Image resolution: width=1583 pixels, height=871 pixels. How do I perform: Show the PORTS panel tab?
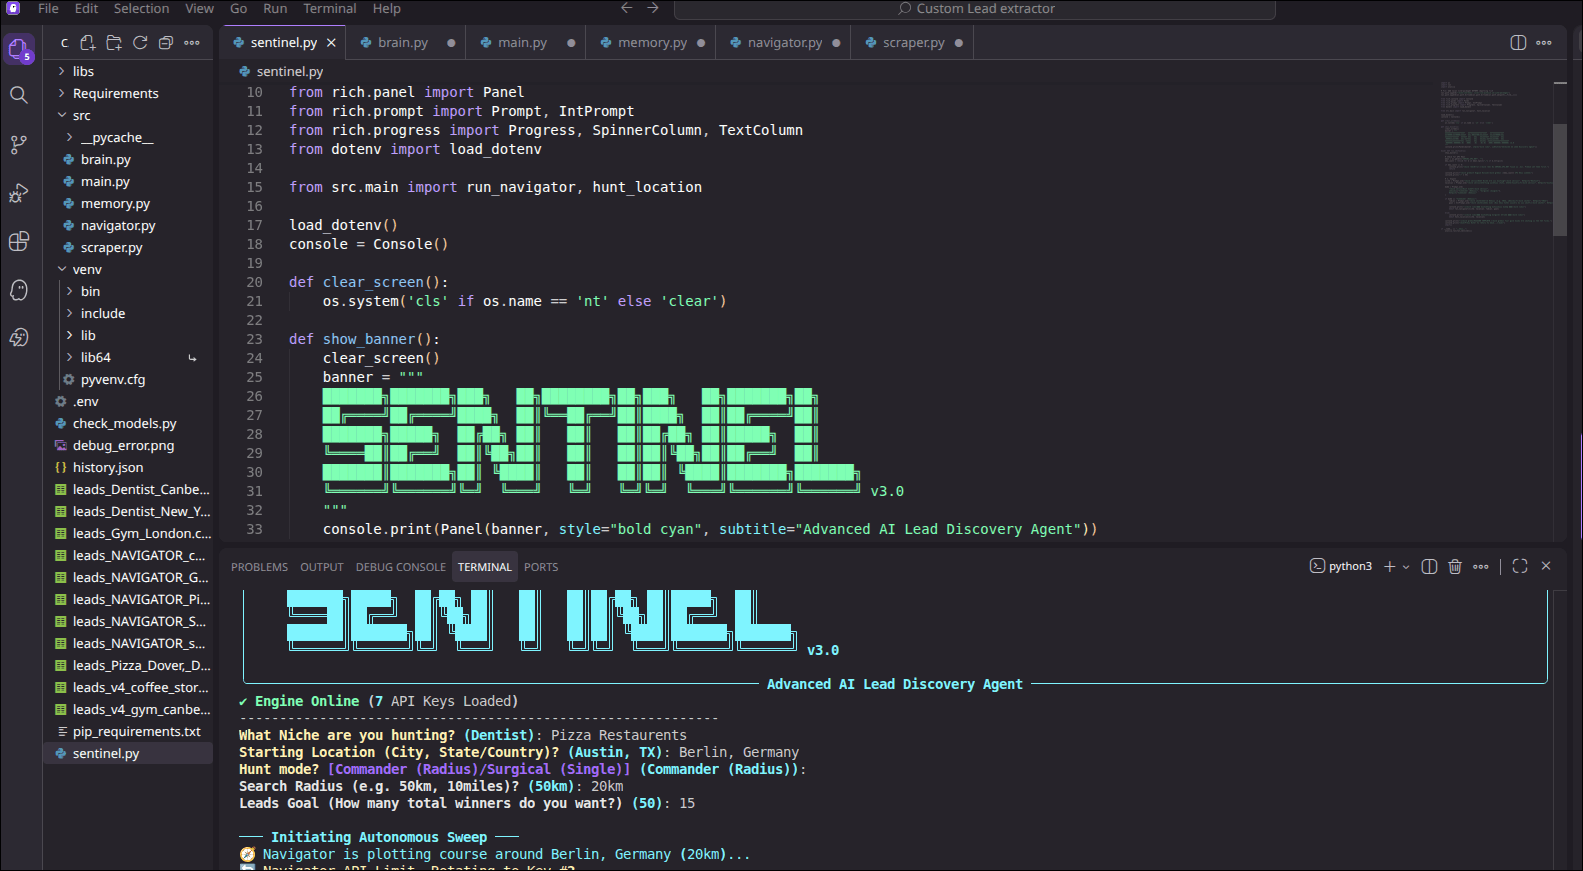pyautogui.click(x=541, y=567)
